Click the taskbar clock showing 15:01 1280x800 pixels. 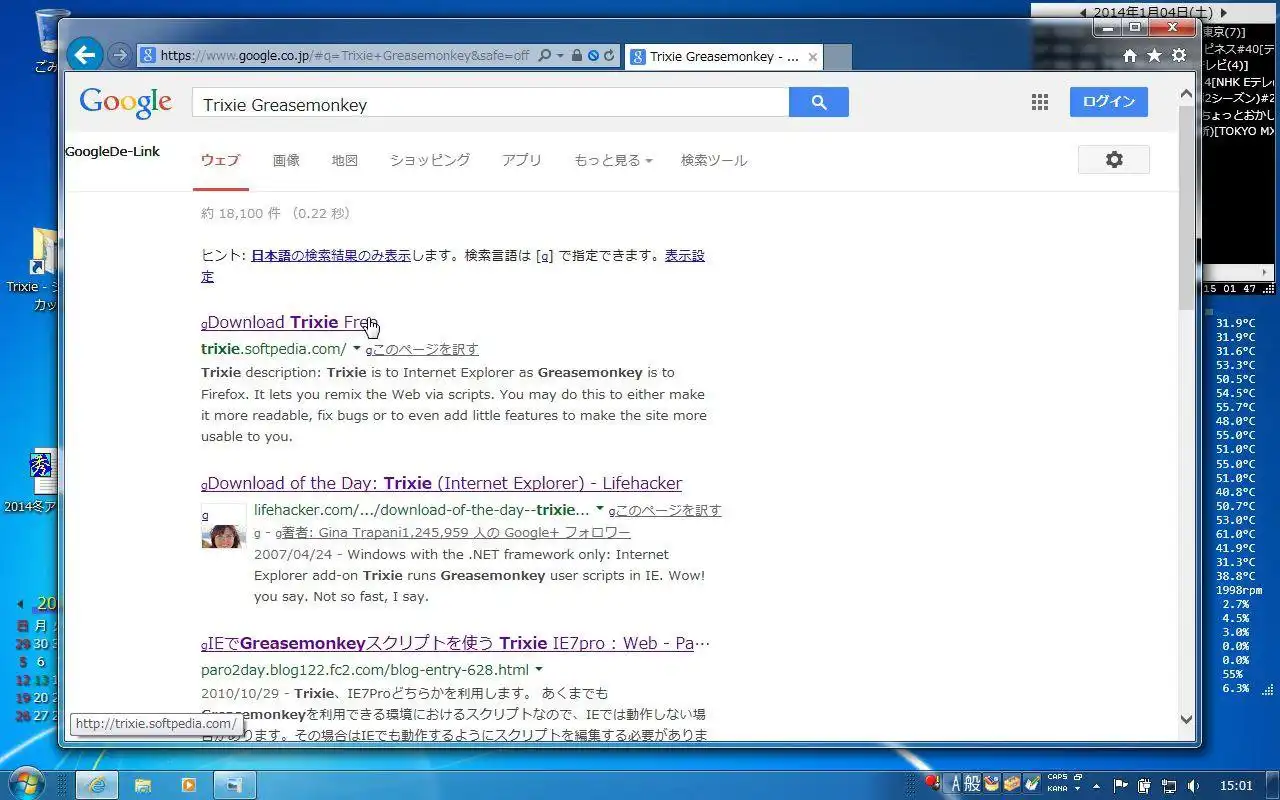pyautogui.click(x=1237, y=785)
